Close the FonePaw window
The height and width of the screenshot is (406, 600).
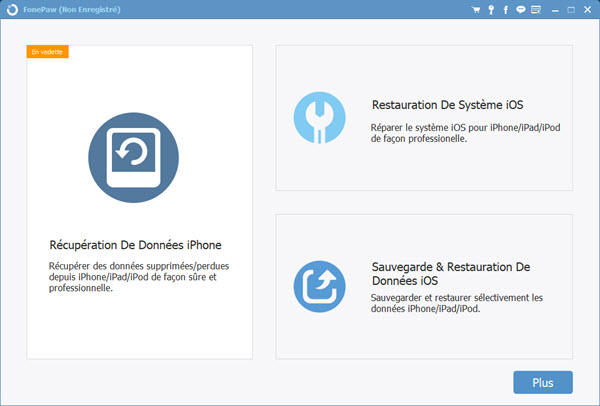tap(586, 10)
